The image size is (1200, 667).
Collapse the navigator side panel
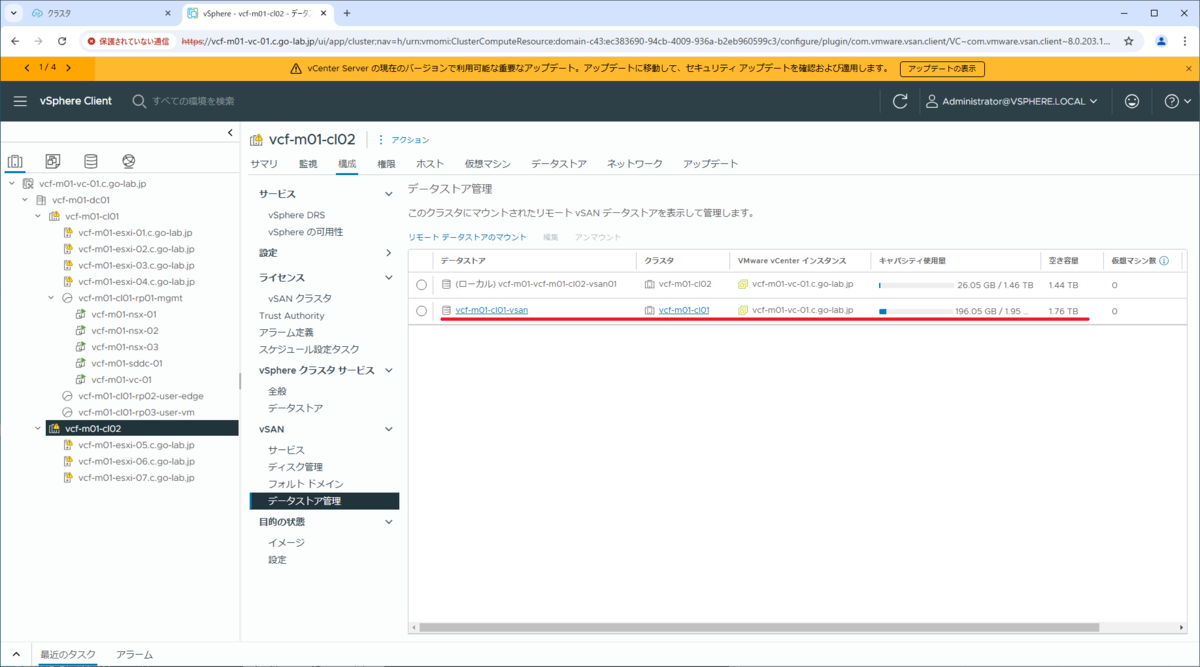click(231, 133)
